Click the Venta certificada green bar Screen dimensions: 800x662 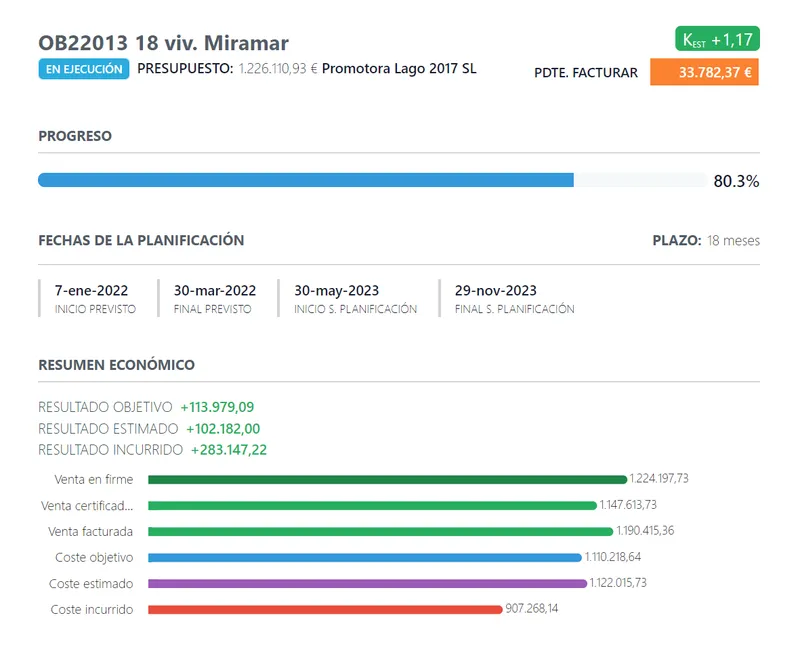[x=372, y=505]
